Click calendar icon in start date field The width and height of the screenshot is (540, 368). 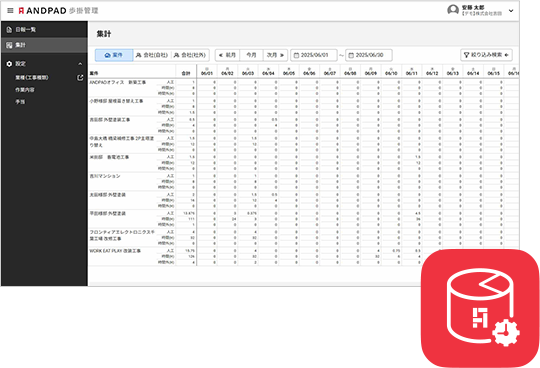coord(296,55)
